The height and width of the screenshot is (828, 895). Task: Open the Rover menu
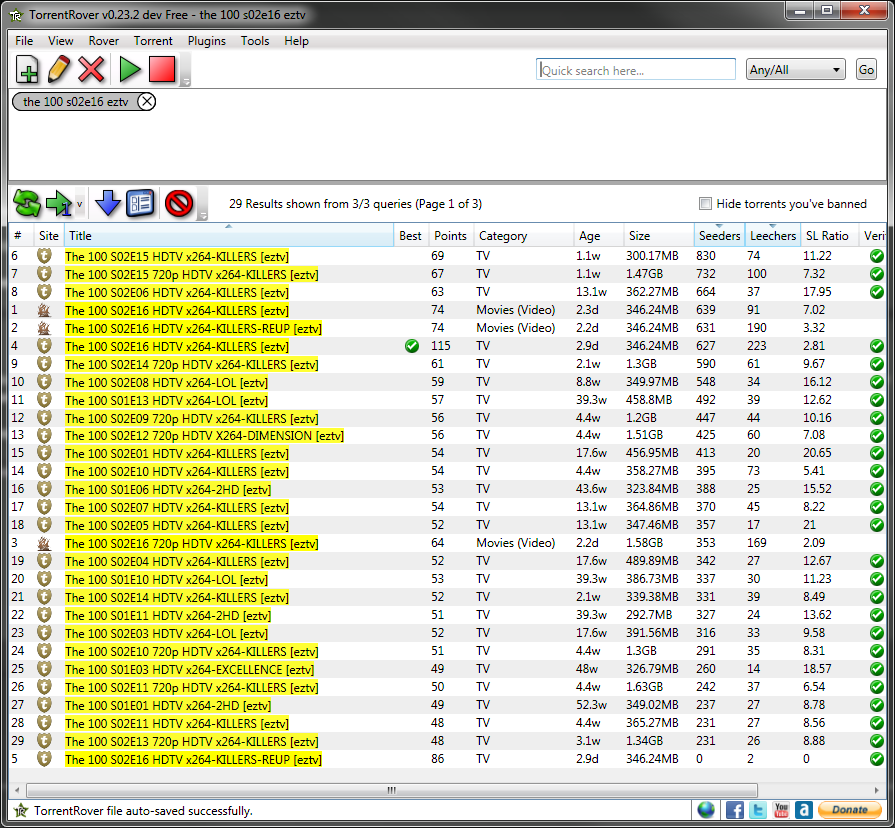click(104, 41)
